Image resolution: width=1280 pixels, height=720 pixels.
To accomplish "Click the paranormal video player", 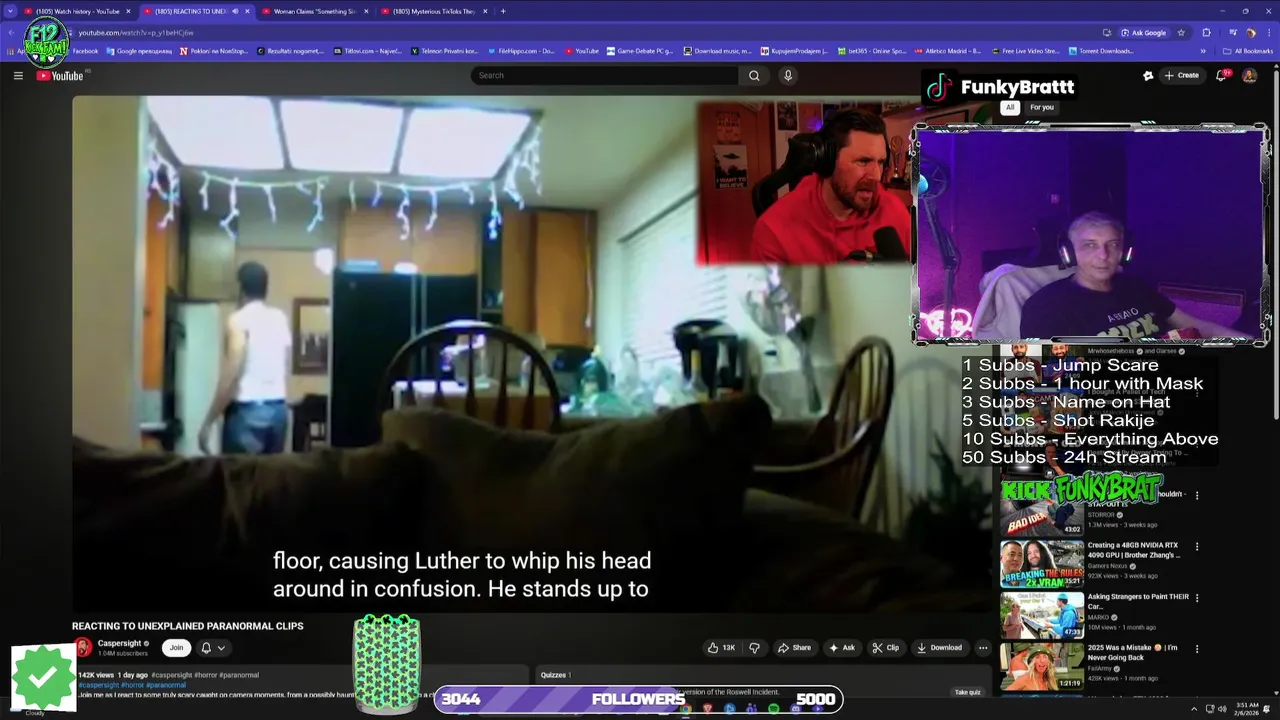I will click(531, 353).
